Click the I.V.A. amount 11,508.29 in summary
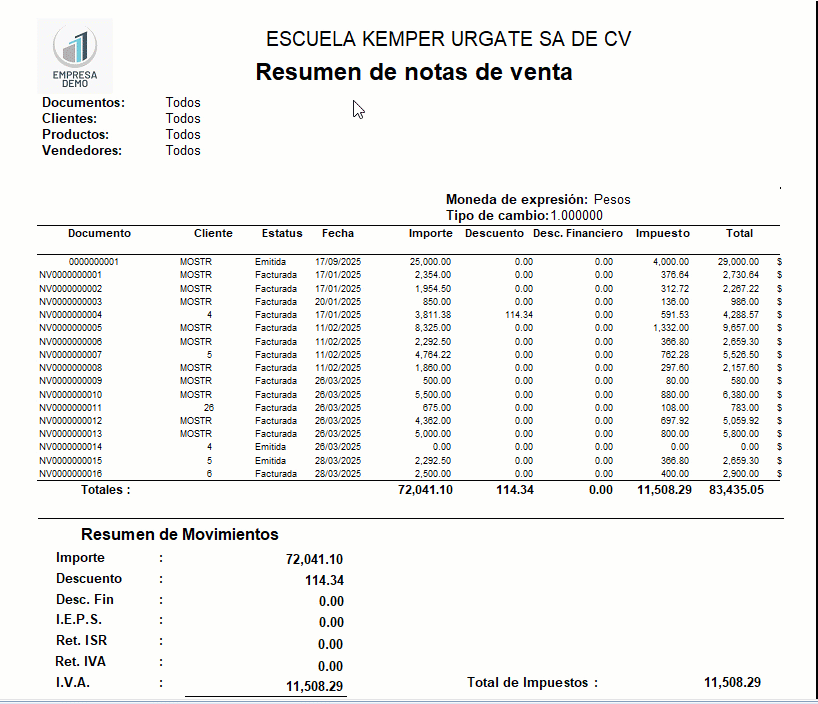The width and height of the screenshot is (818, 704). click(314, 686)
